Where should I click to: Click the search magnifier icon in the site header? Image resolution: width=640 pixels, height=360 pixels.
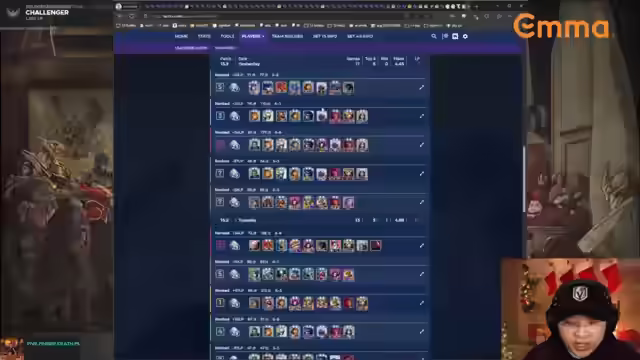434,36
